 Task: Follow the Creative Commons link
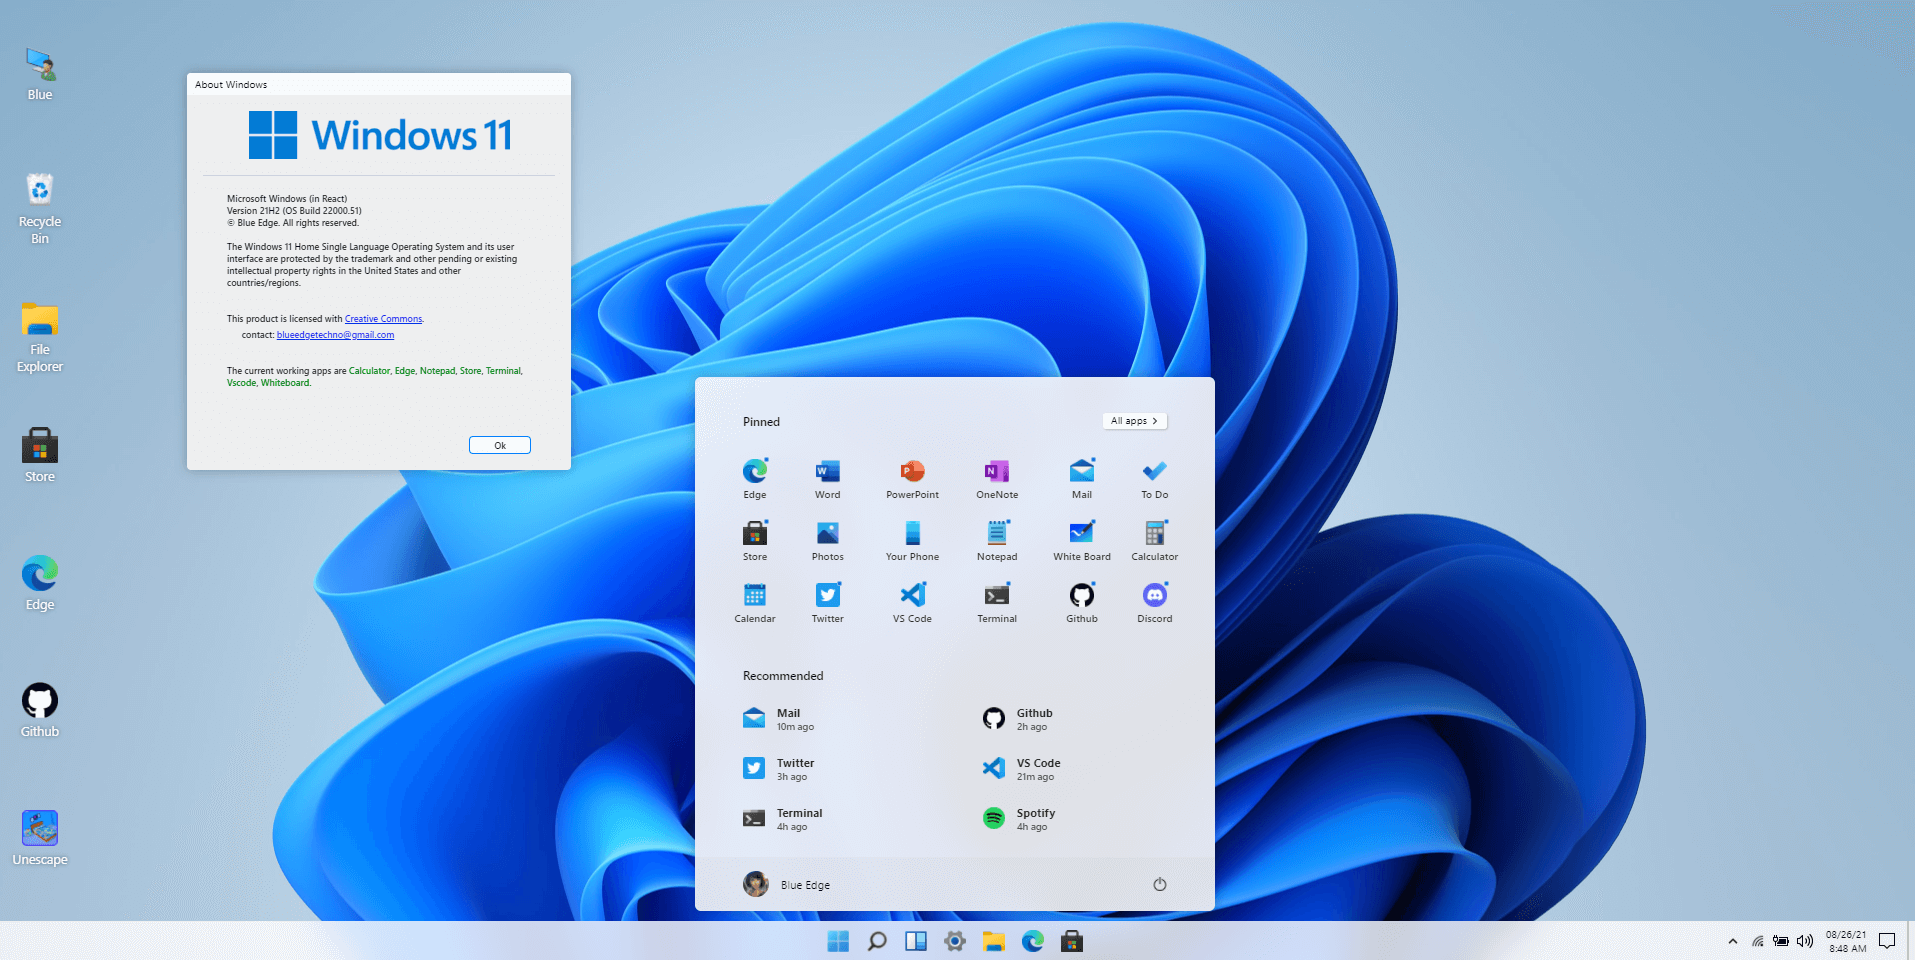coord(383,319)
